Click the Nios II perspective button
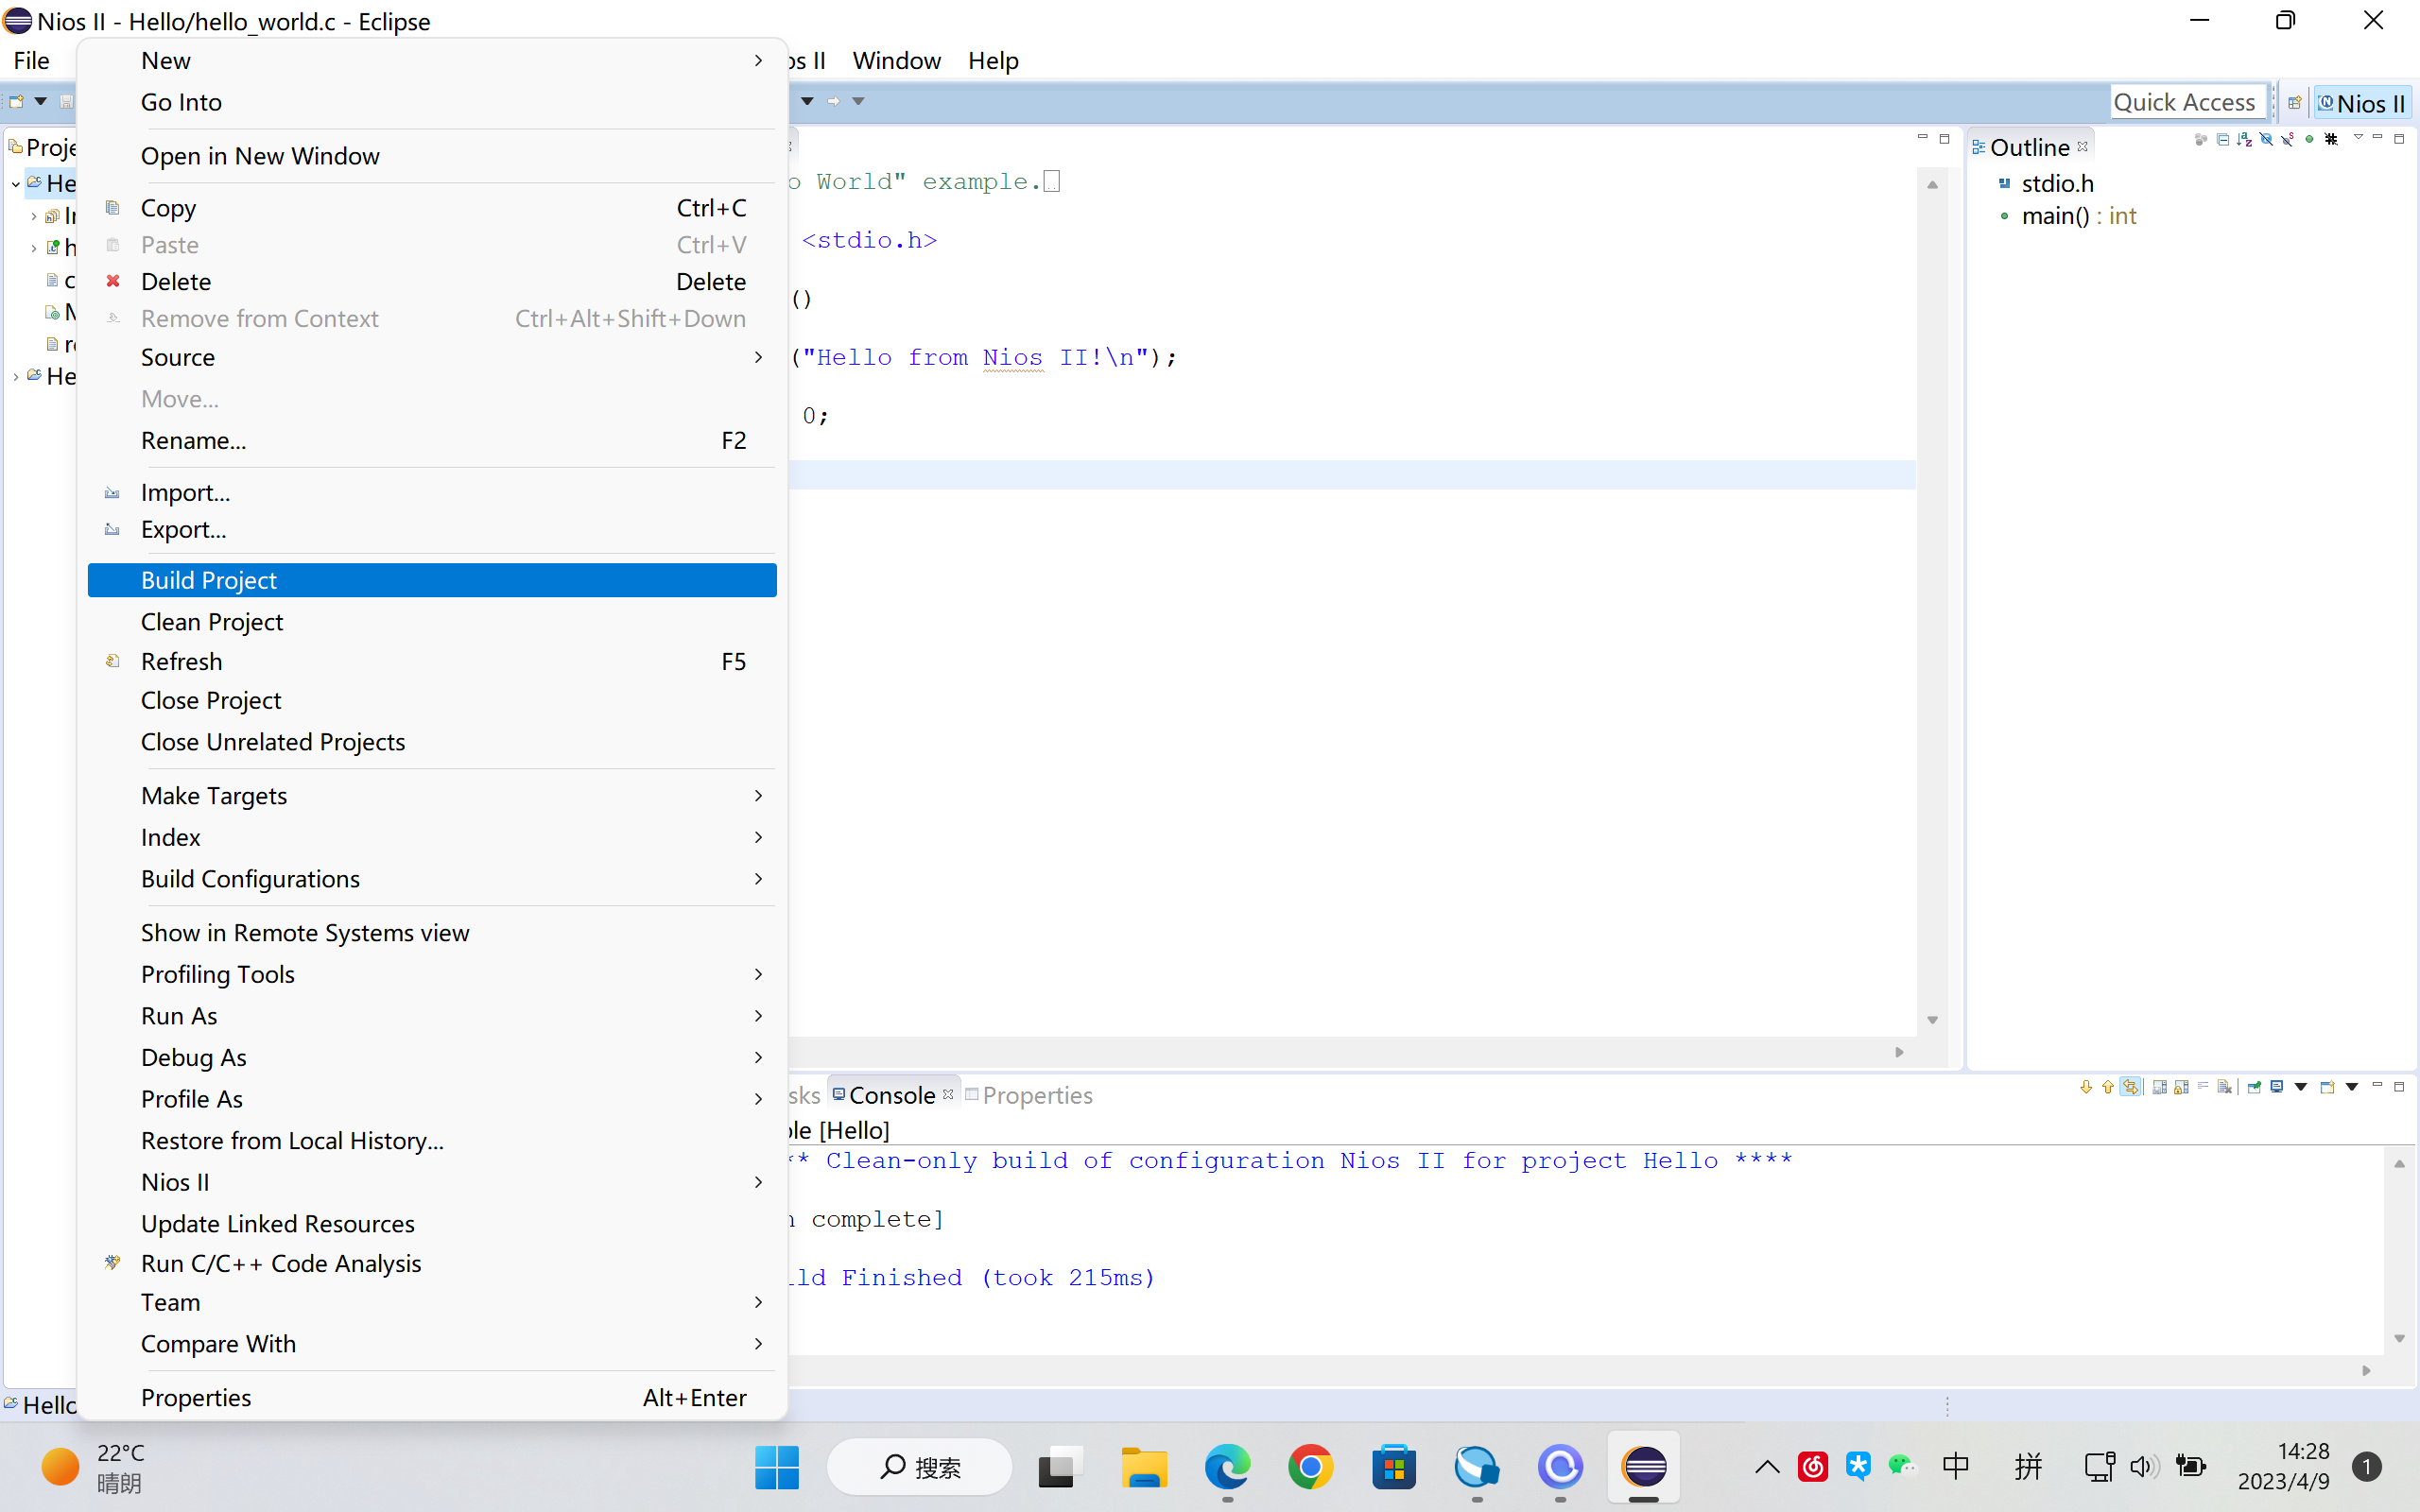2420x1512 pixels. (2362, 103)
